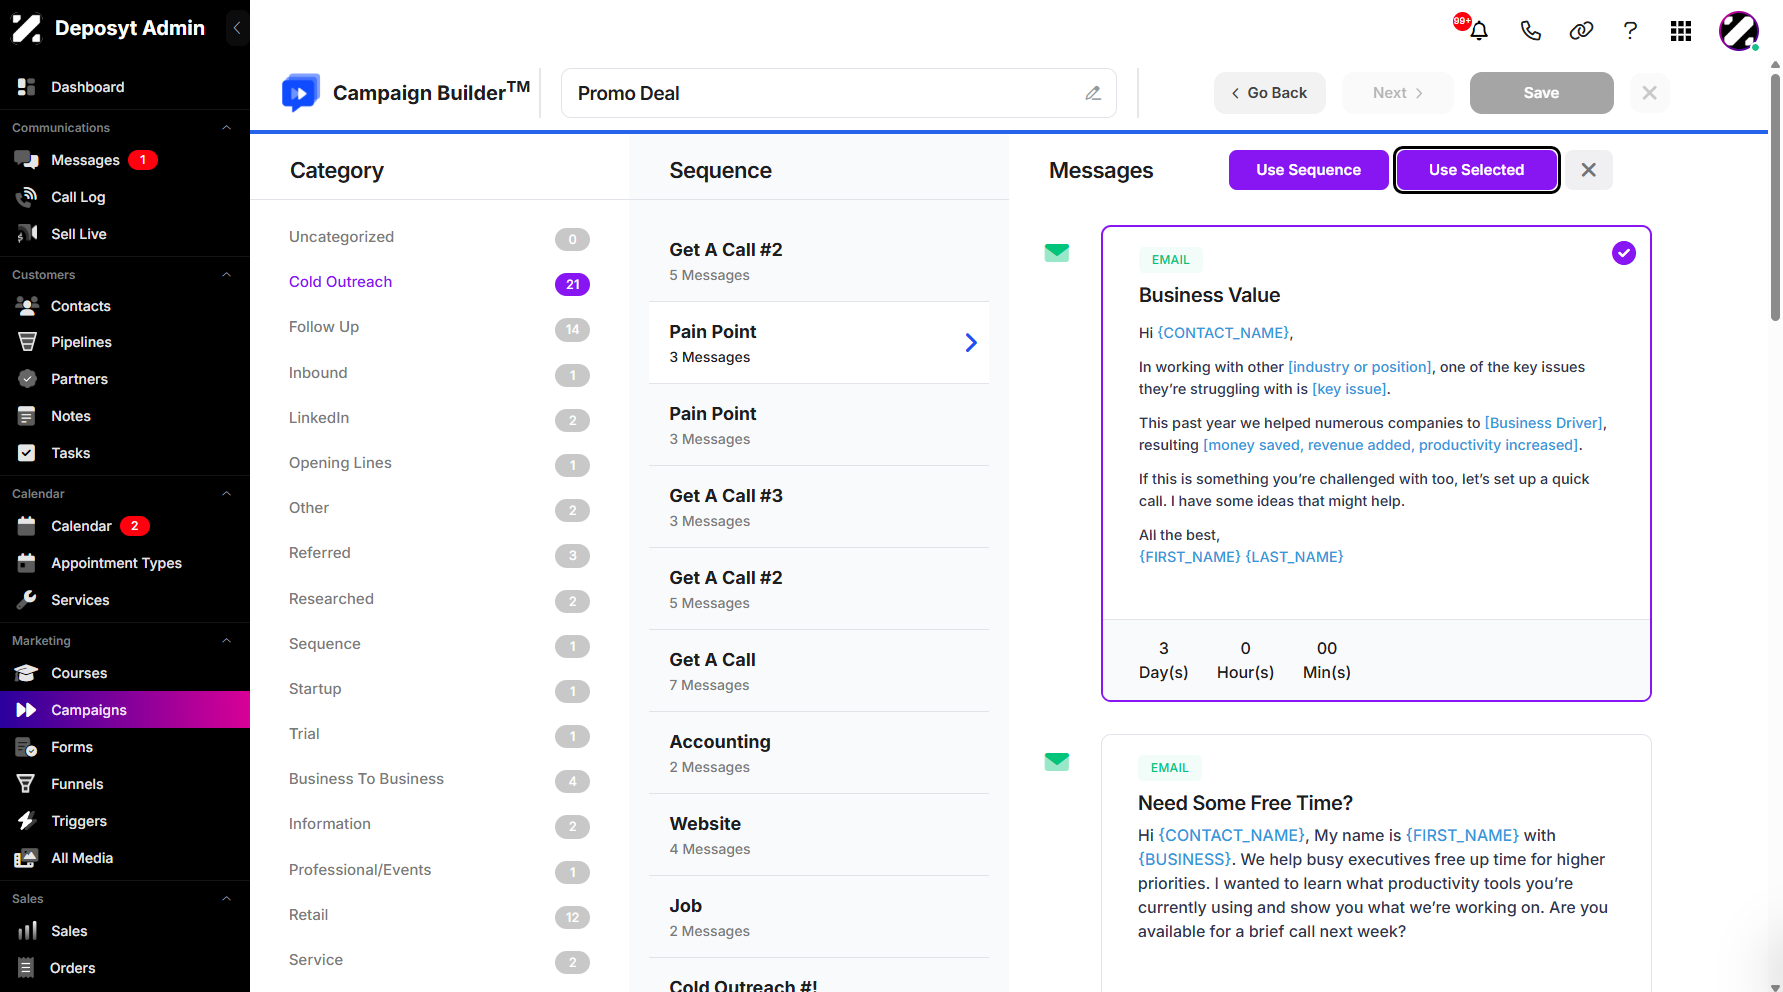Click the Go Back button

point(1269,93)
